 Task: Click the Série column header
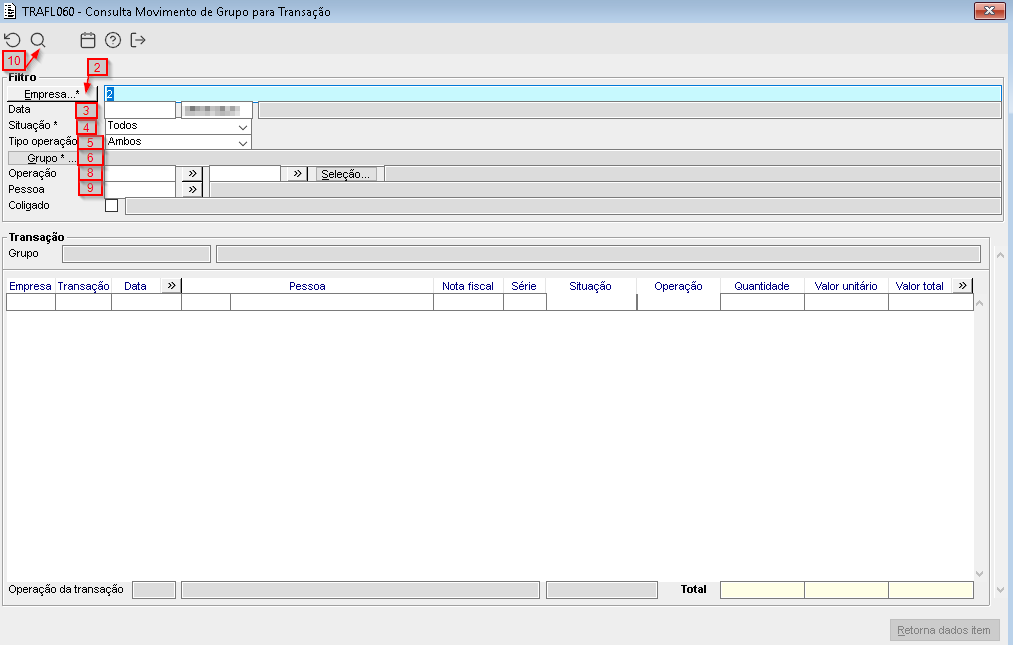pos(524,286)
